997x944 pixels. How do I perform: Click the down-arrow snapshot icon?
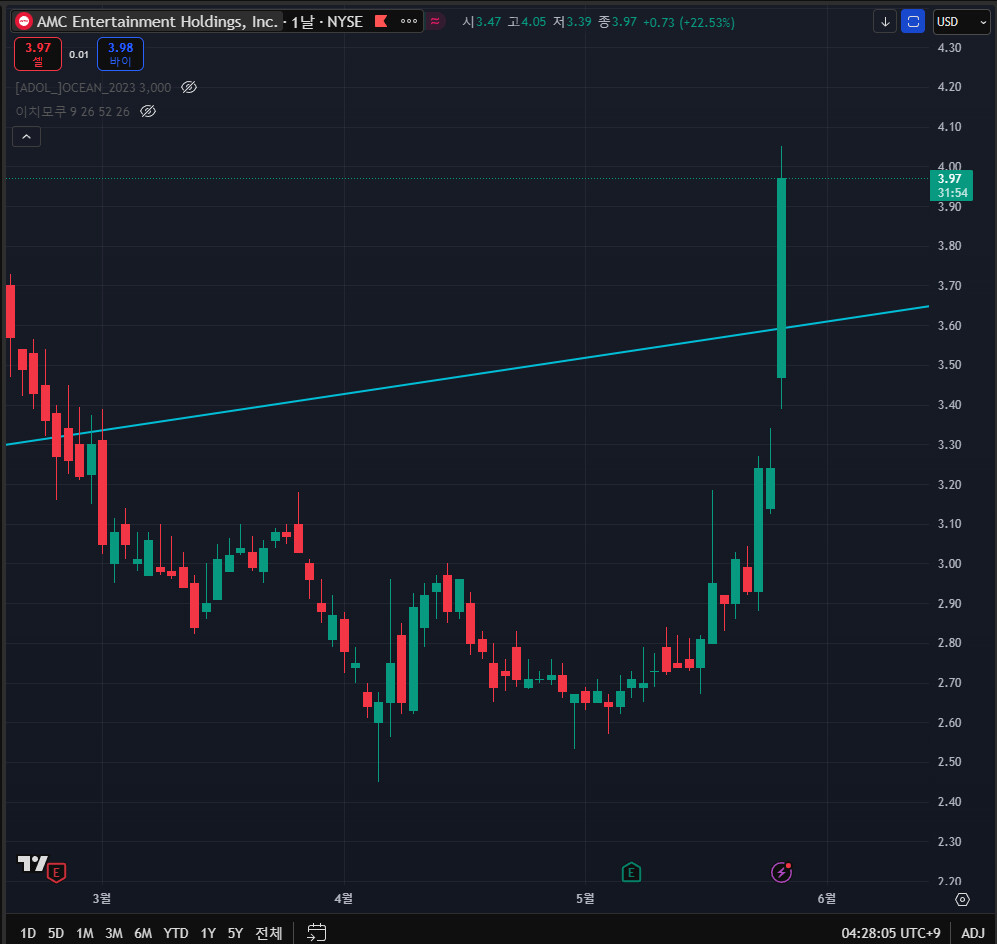(884, 22)
